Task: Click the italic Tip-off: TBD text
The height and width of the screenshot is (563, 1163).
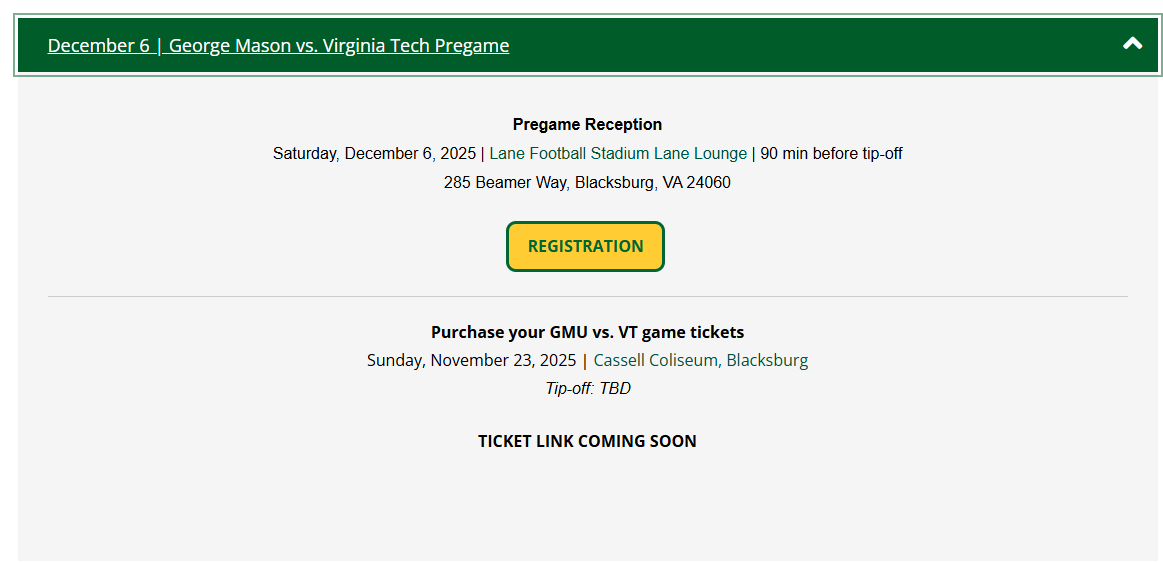Action: coord(588,388)
